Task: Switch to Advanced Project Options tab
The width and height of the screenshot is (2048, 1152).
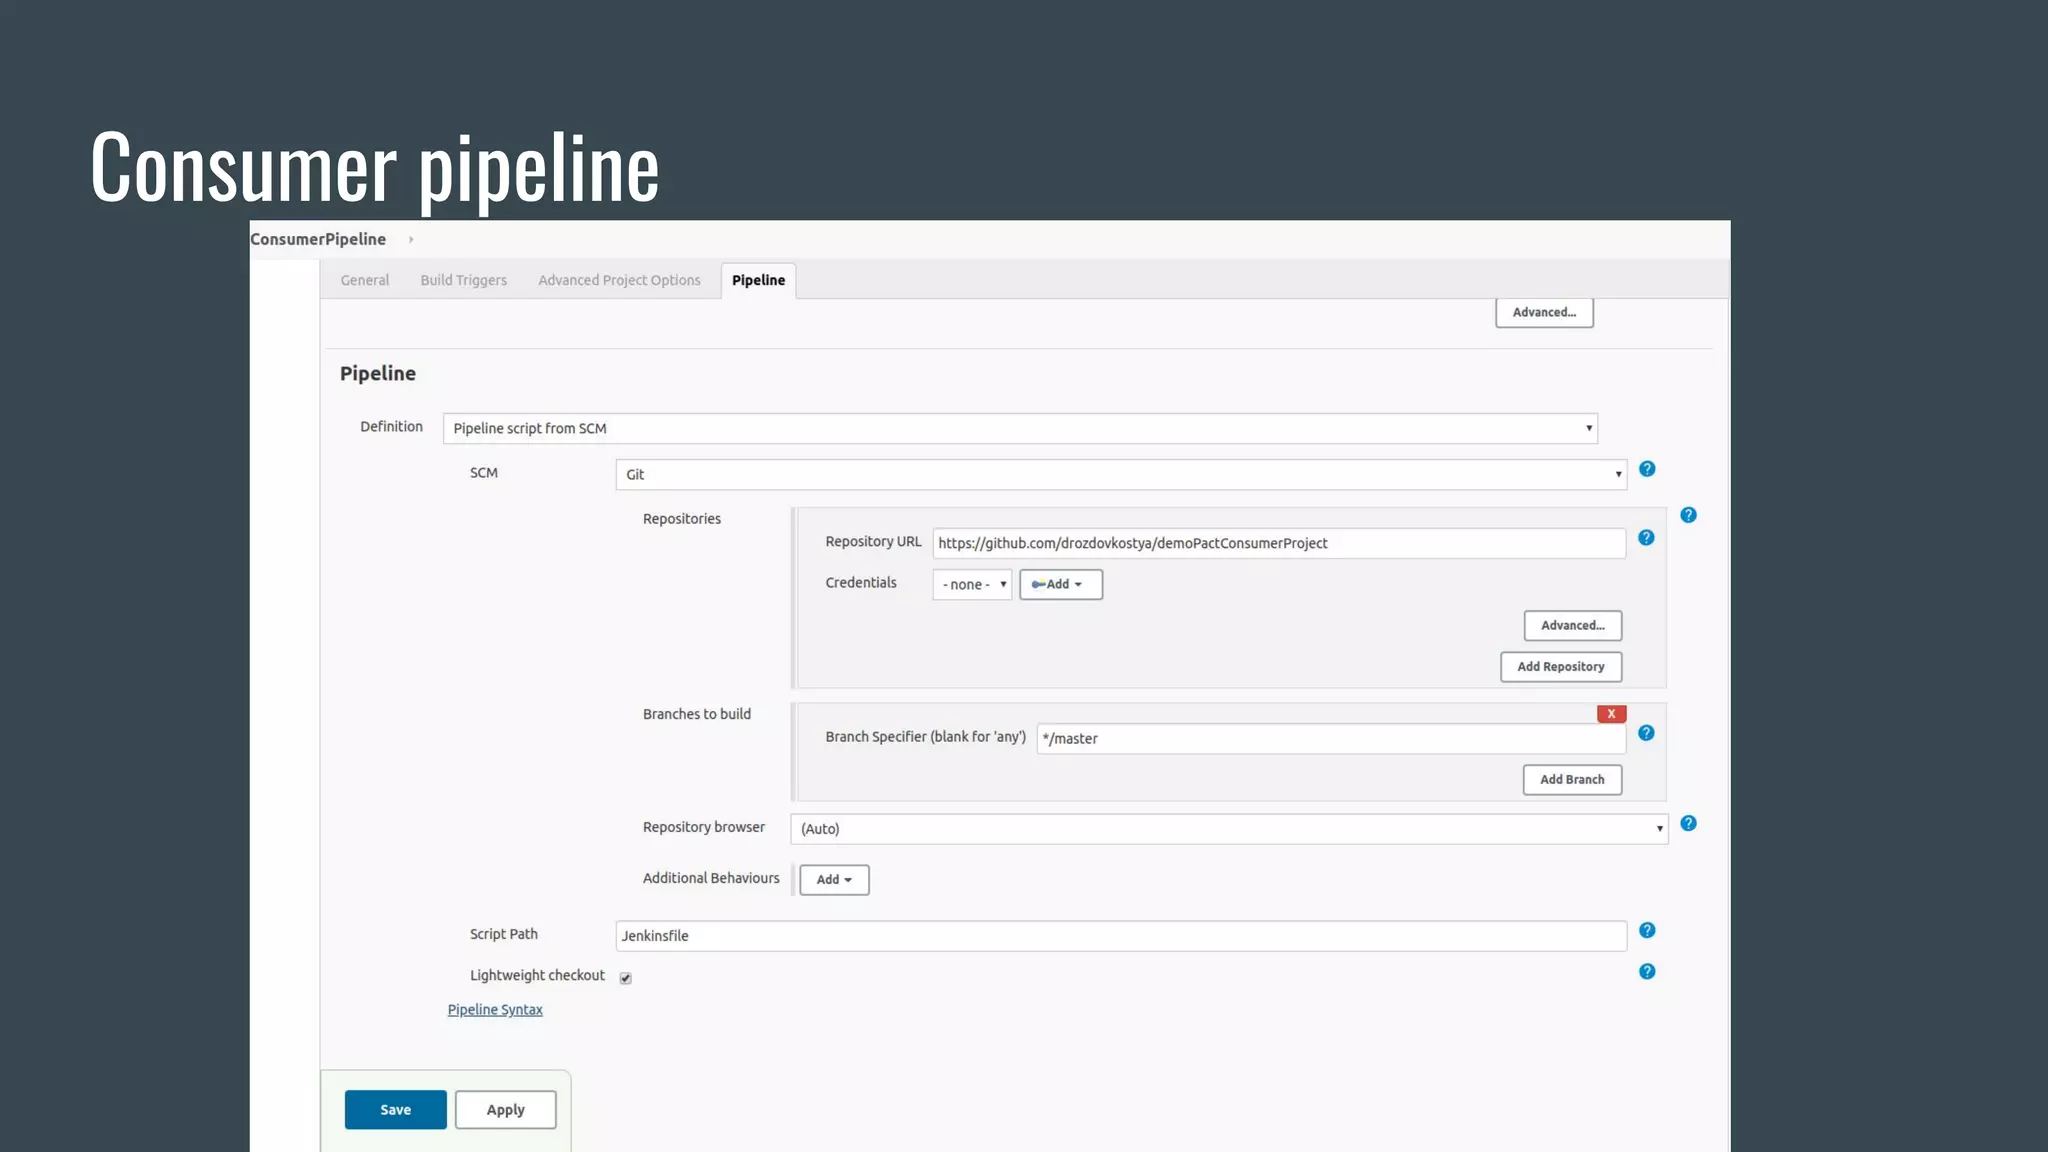Action: coord(619,280)
